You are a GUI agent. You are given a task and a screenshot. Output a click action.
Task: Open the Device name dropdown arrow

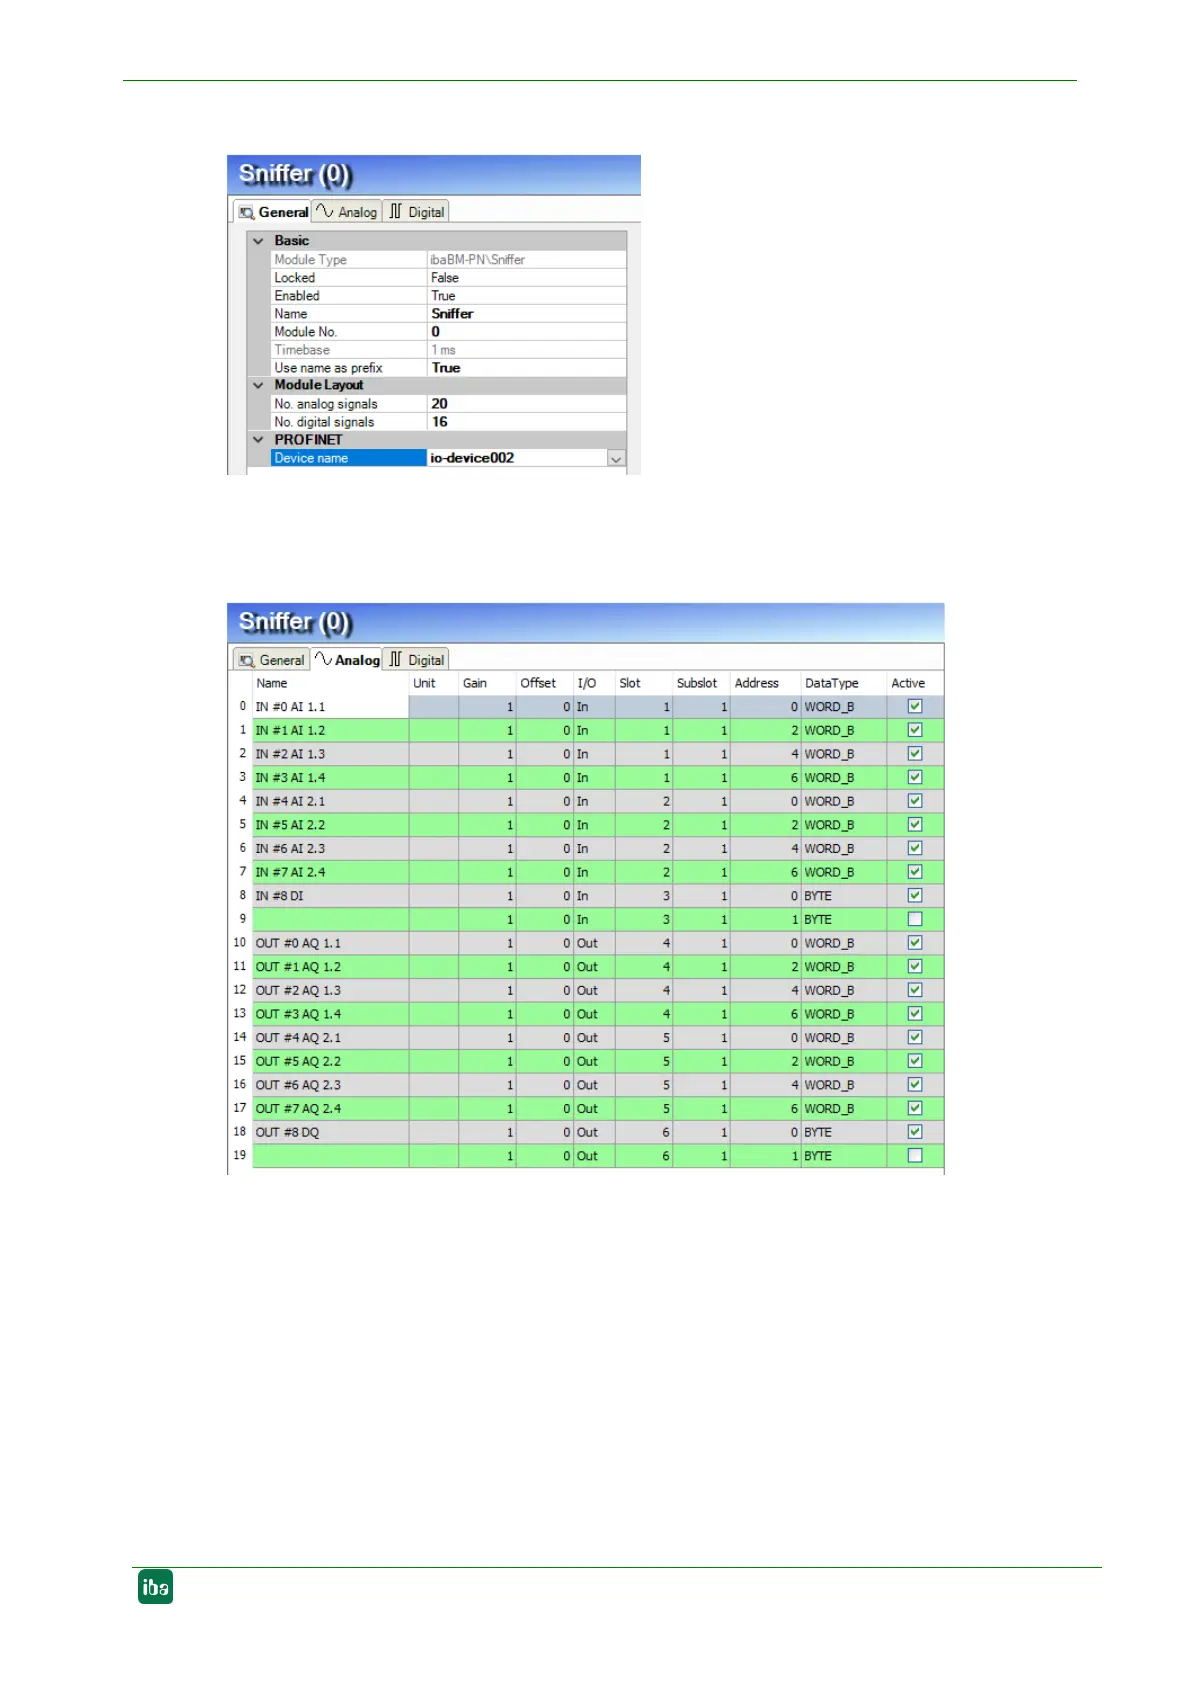click(616, 459)
